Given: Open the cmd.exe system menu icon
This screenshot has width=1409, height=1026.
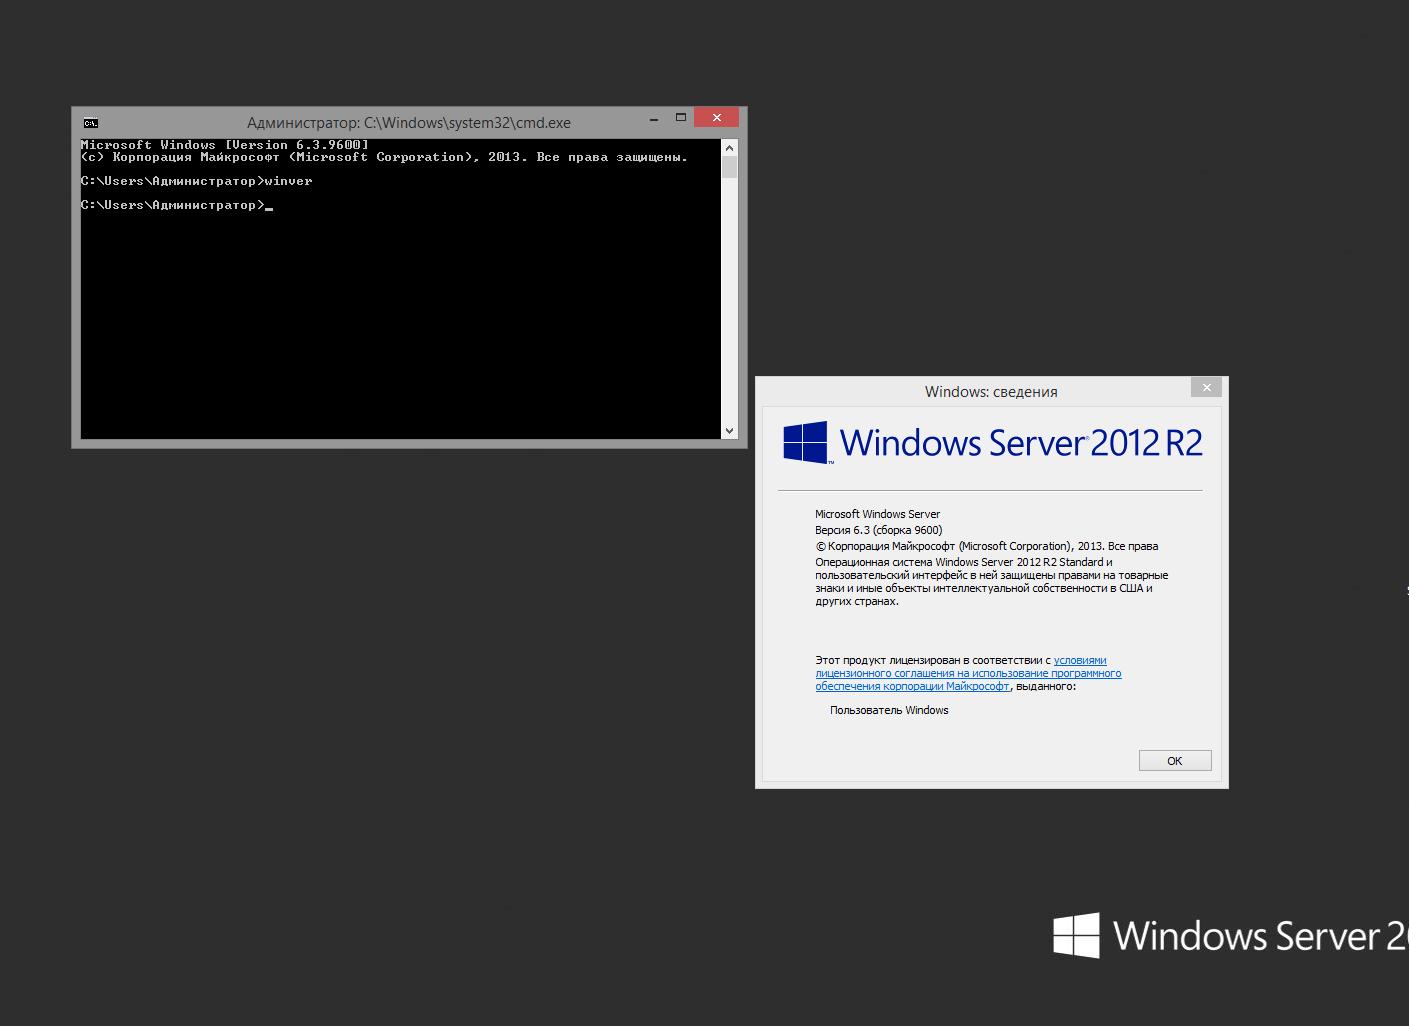Looking at the screenshot, I should 91,123.
